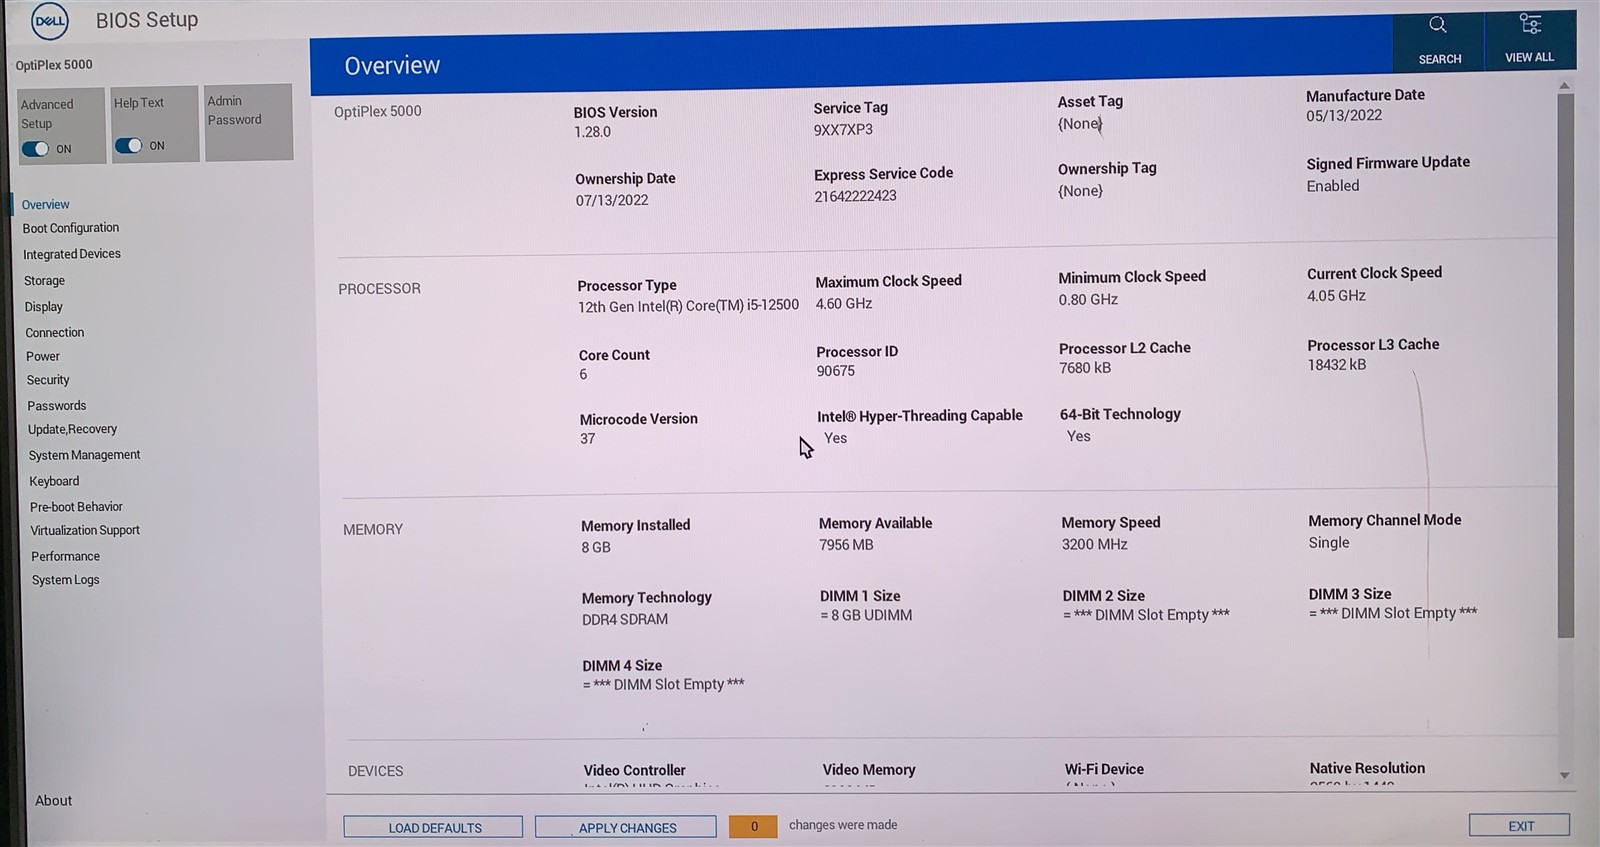Click the Apply Changes button
Screen dimensions: 1600x847
click(x=626, y=827)
